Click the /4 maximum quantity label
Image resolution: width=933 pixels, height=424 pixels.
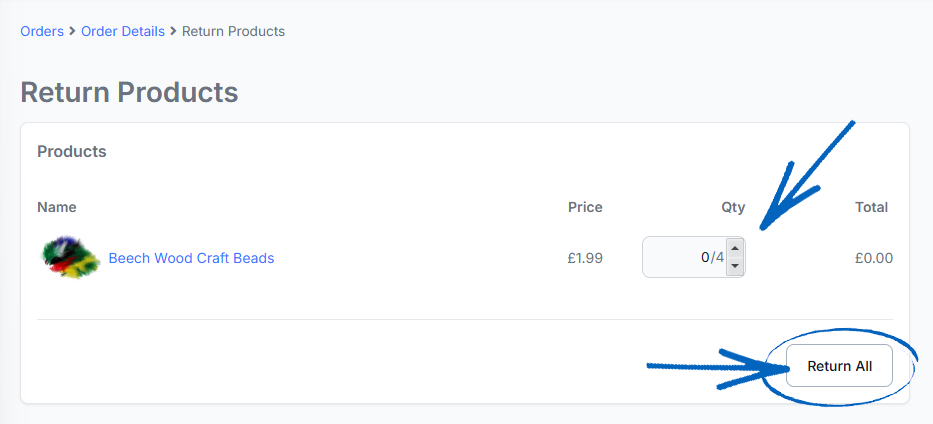tap(717, 258)
